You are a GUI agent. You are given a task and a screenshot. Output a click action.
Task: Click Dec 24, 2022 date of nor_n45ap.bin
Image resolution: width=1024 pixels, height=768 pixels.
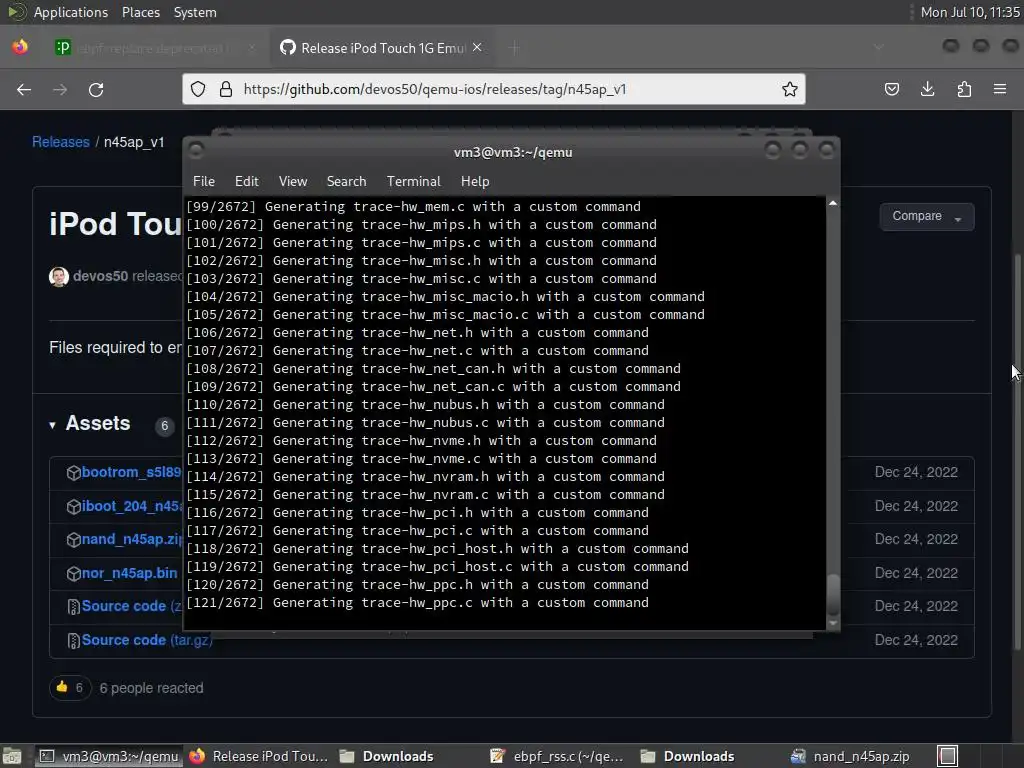pos(916,573)
